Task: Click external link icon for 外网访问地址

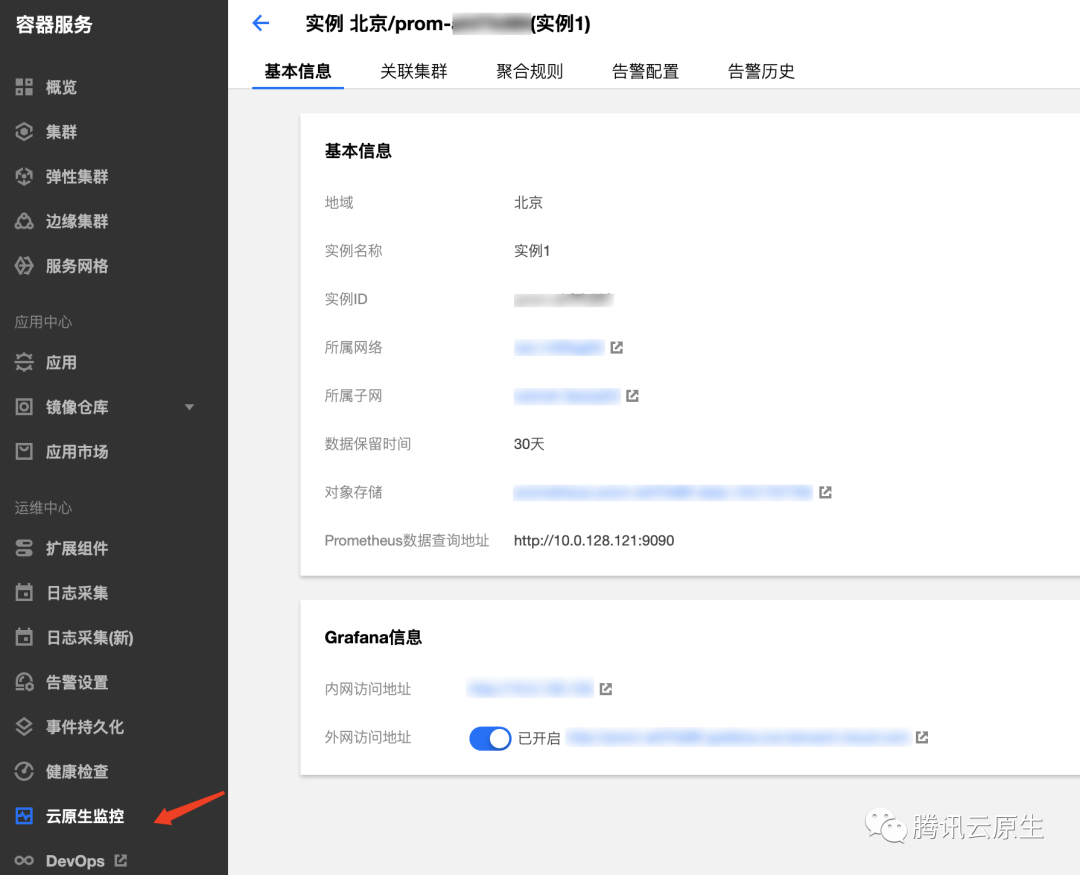Action: (x=922, y=737)
